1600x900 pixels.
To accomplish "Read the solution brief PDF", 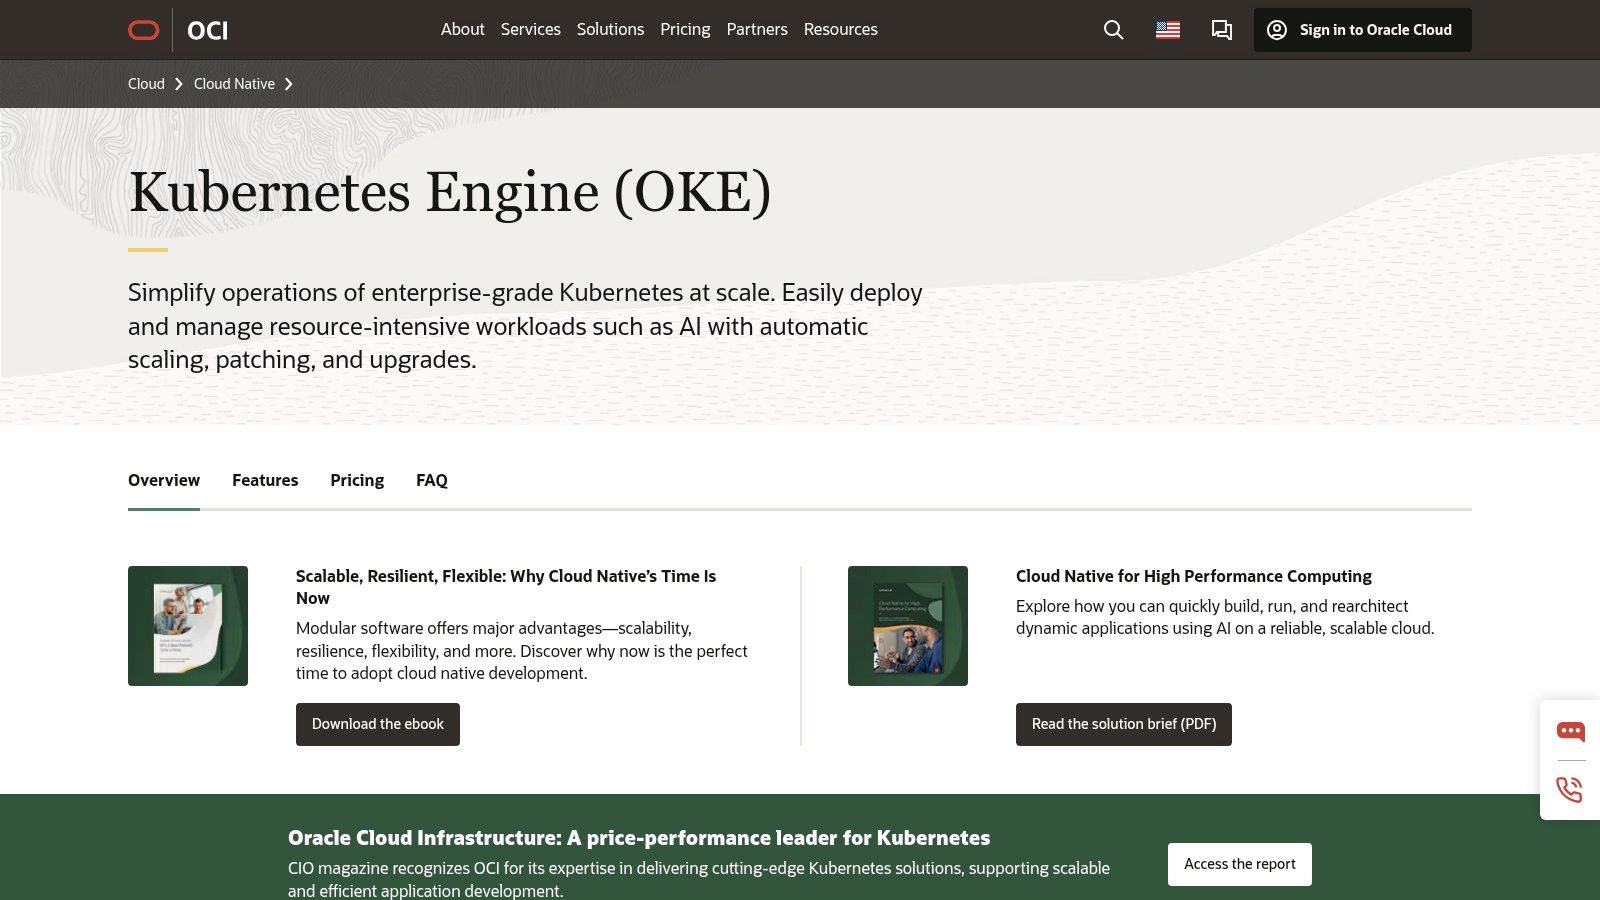I will coord(1123,723).
